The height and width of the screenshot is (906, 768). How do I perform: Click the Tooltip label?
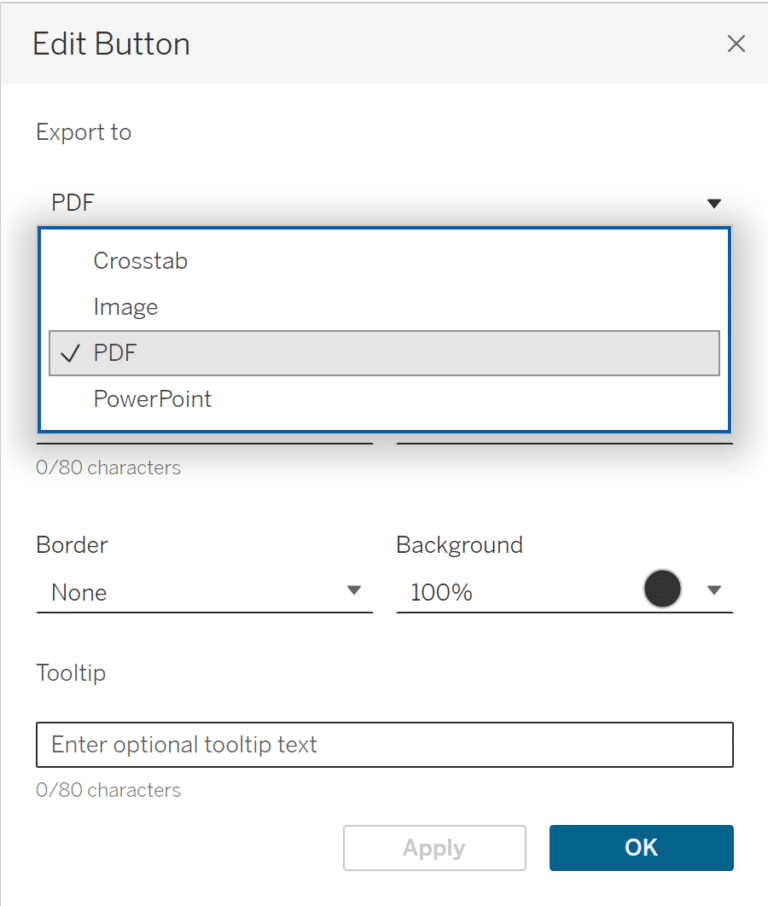click(x=71, y=673)
